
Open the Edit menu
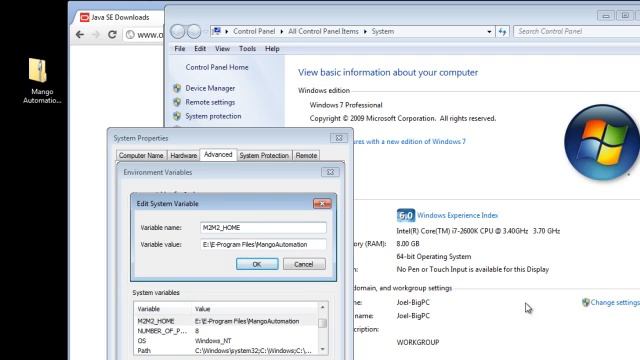(x=200, y=49)
